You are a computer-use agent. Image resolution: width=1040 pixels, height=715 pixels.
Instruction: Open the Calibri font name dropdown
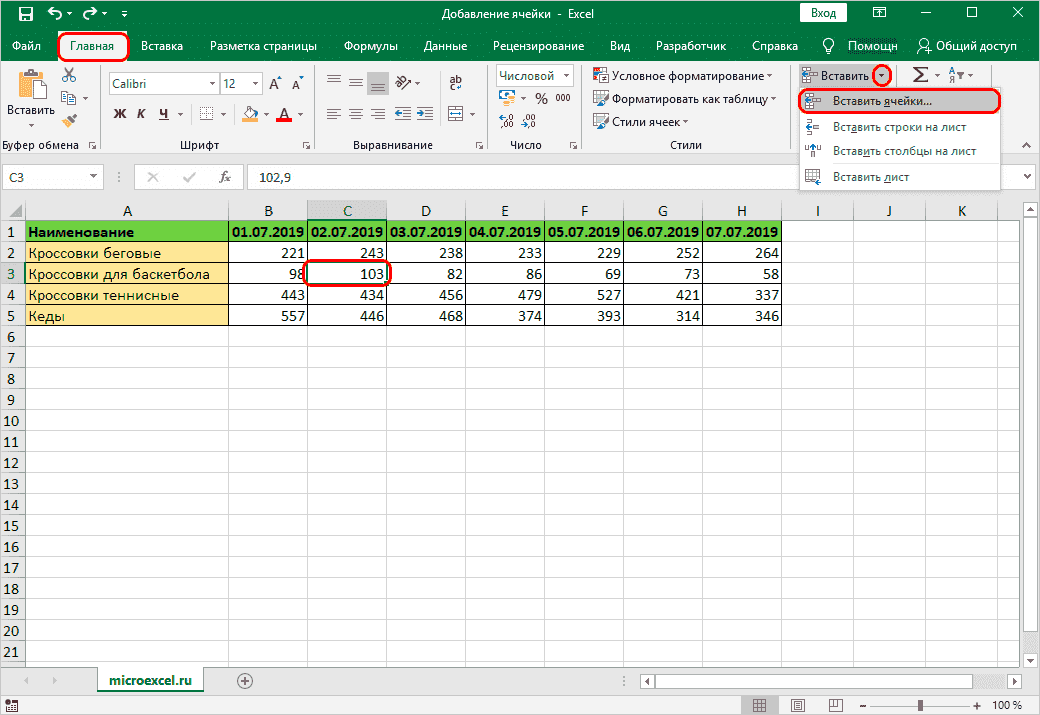click(210, 84)
